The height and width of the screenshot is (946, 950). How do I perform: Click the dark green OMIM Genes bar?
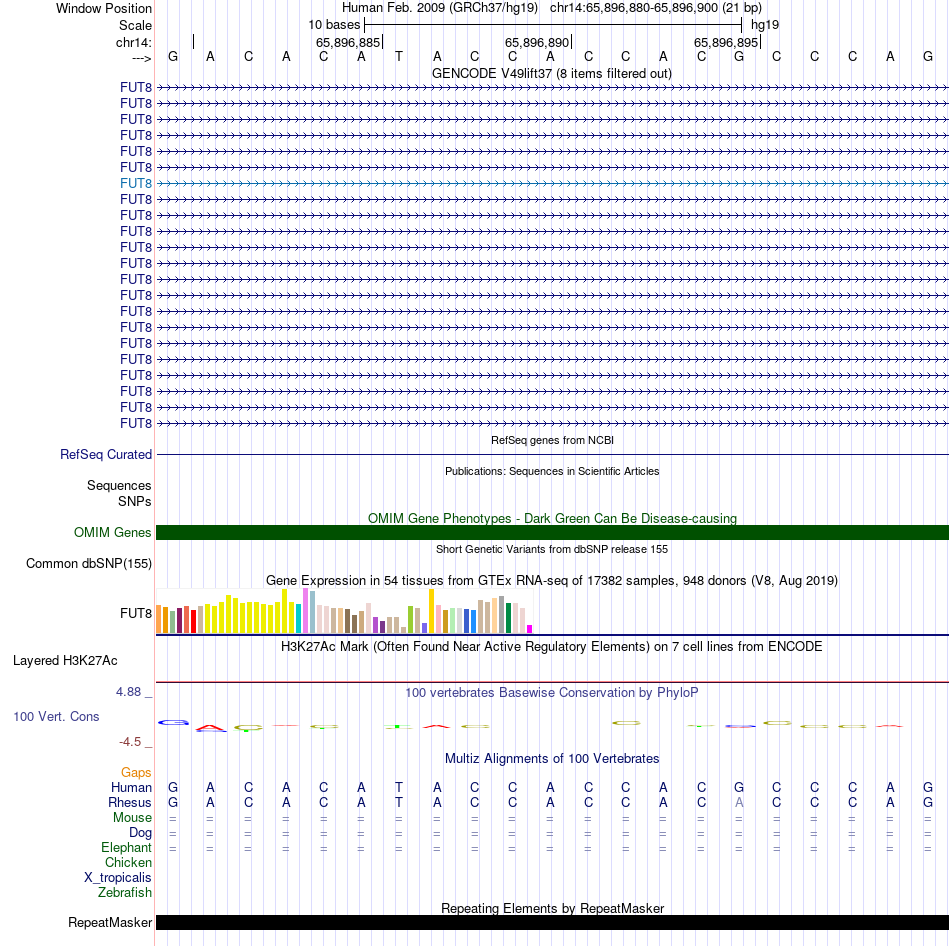[552, 532]
